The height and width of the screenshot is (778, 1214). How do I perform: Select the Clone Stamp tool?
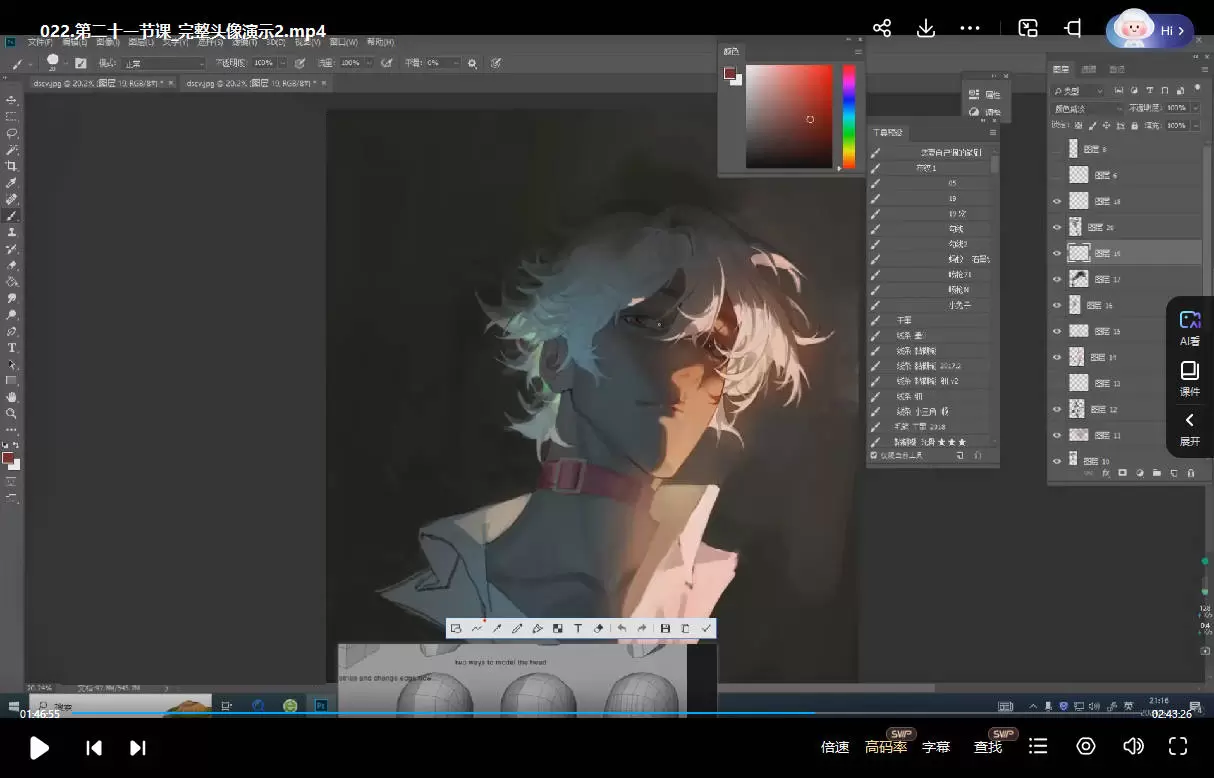12,232
